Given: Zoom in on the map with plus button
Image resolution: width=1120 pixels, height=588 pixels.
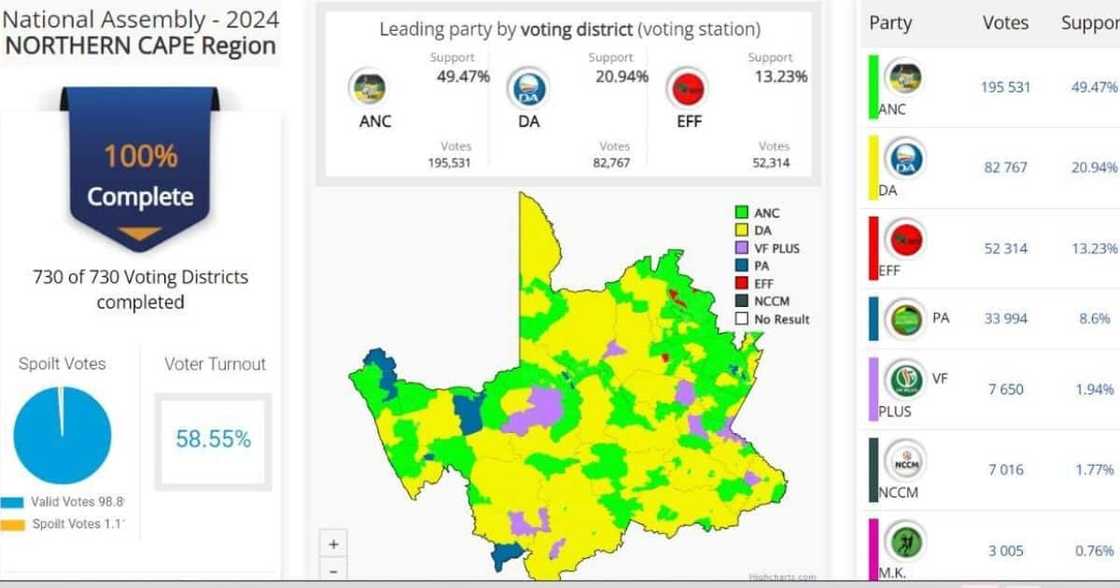Looking at the screenshot, I should click(333, 545).
